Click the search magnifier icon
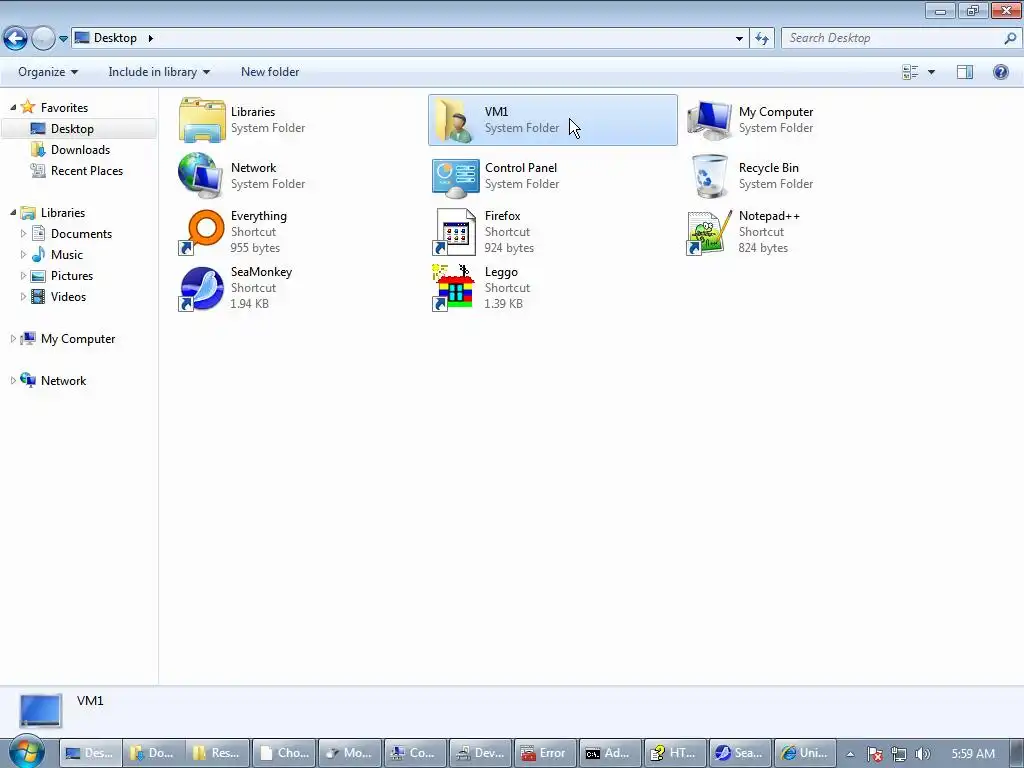 (x=1010, y=38)
